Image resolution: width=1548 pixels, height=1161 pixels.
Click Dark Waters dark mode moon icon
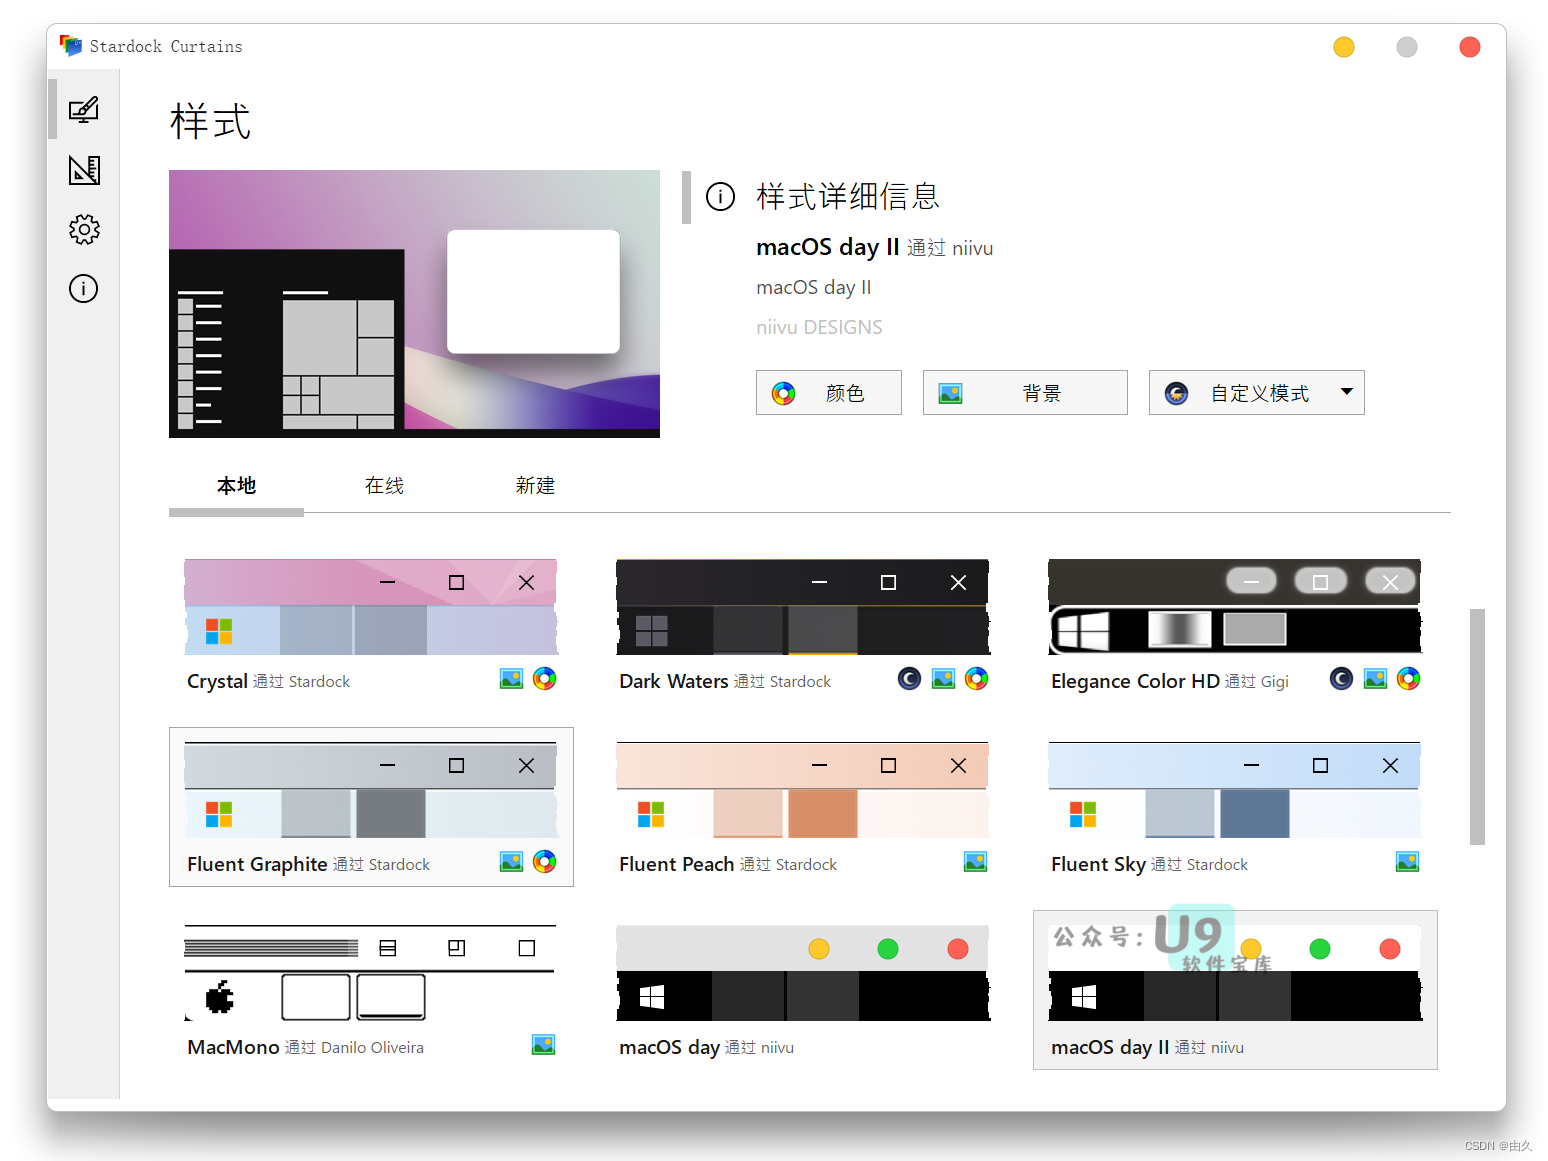909,679
